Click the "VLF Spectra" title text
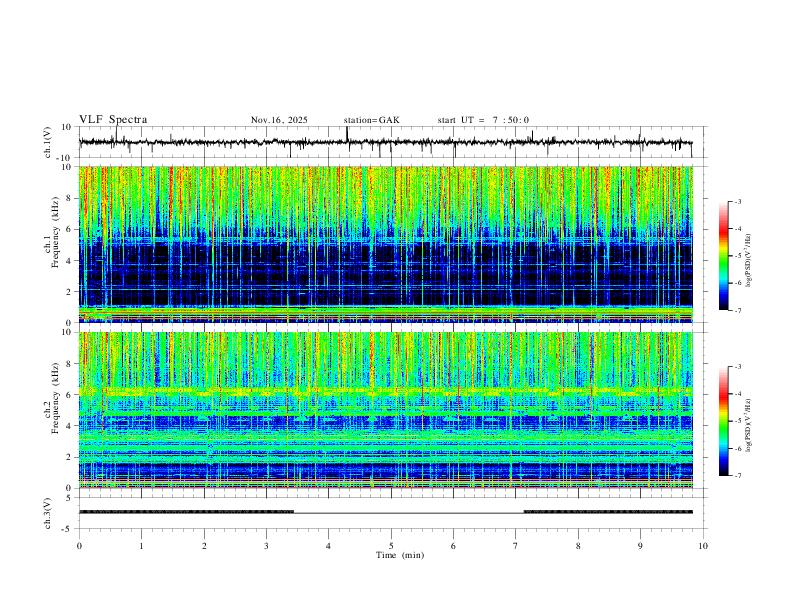The image size is (792, 612). pyautogui.click(x=113, y=120)
